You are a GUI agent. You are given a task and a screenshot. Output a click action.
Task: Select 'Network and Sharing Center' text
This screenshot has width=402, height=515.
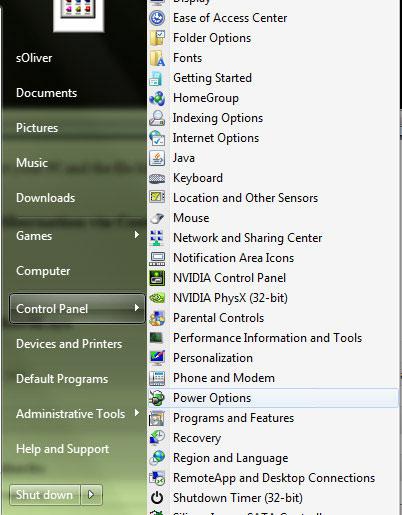point(248,238)
